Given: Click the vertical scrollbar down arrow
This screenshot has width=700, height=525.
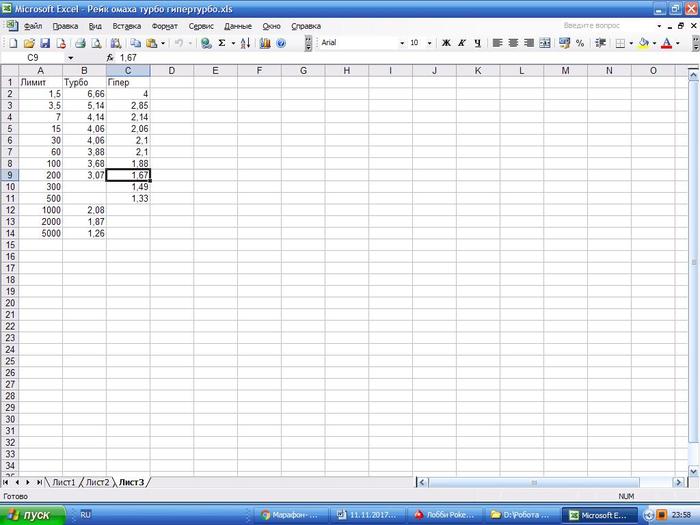Looking at the screenshot, I should (x=693, y=471).
